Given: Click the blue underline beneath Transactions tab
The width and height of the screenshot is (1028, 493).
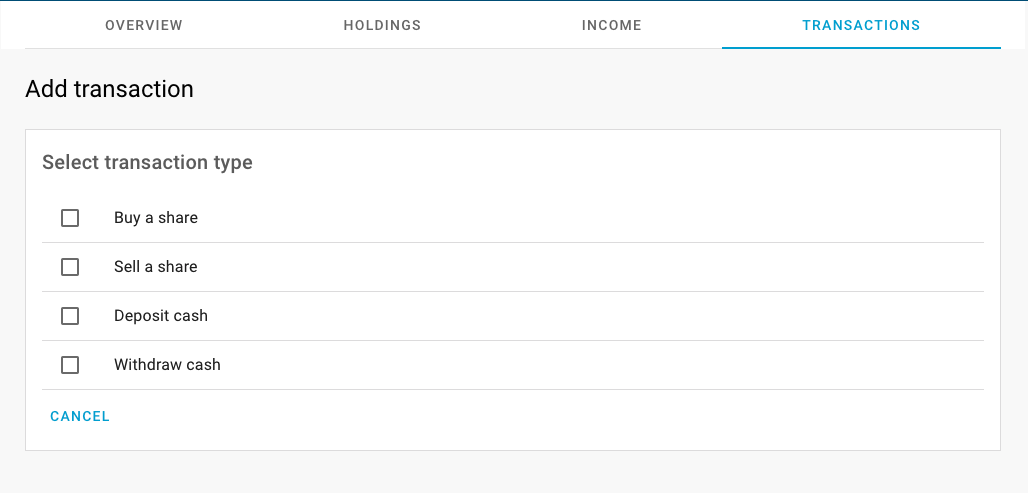Looking at the screenshot, I should [x=861, y=48].
